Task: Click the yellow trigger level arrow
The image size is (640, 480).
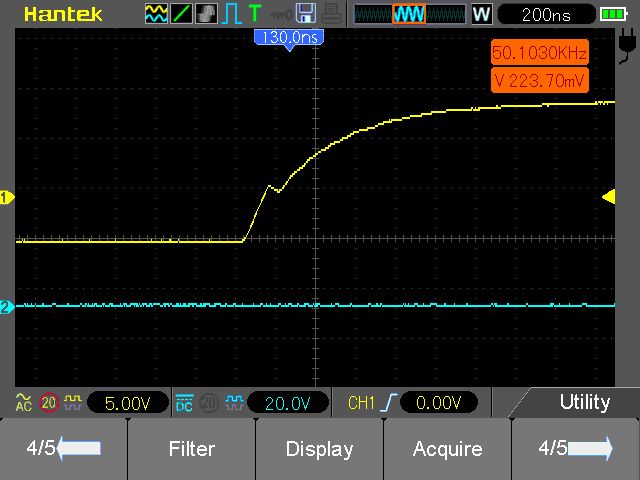Action: tap(609, 197)
